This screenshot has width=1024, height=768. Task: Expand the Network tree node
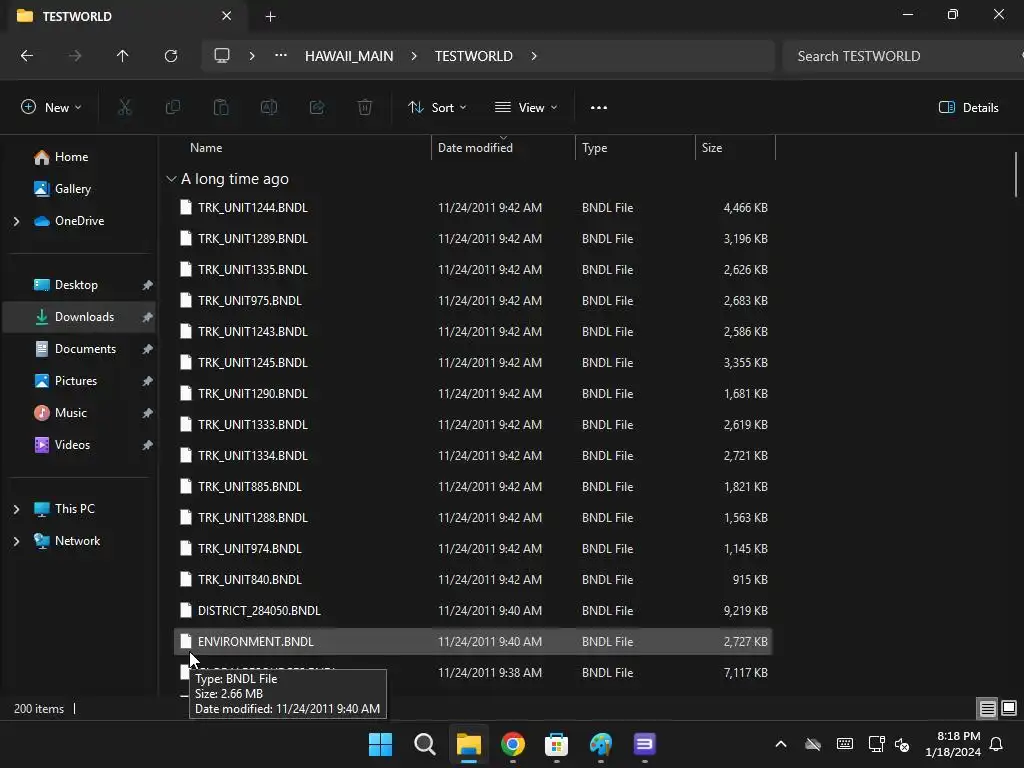16,541
